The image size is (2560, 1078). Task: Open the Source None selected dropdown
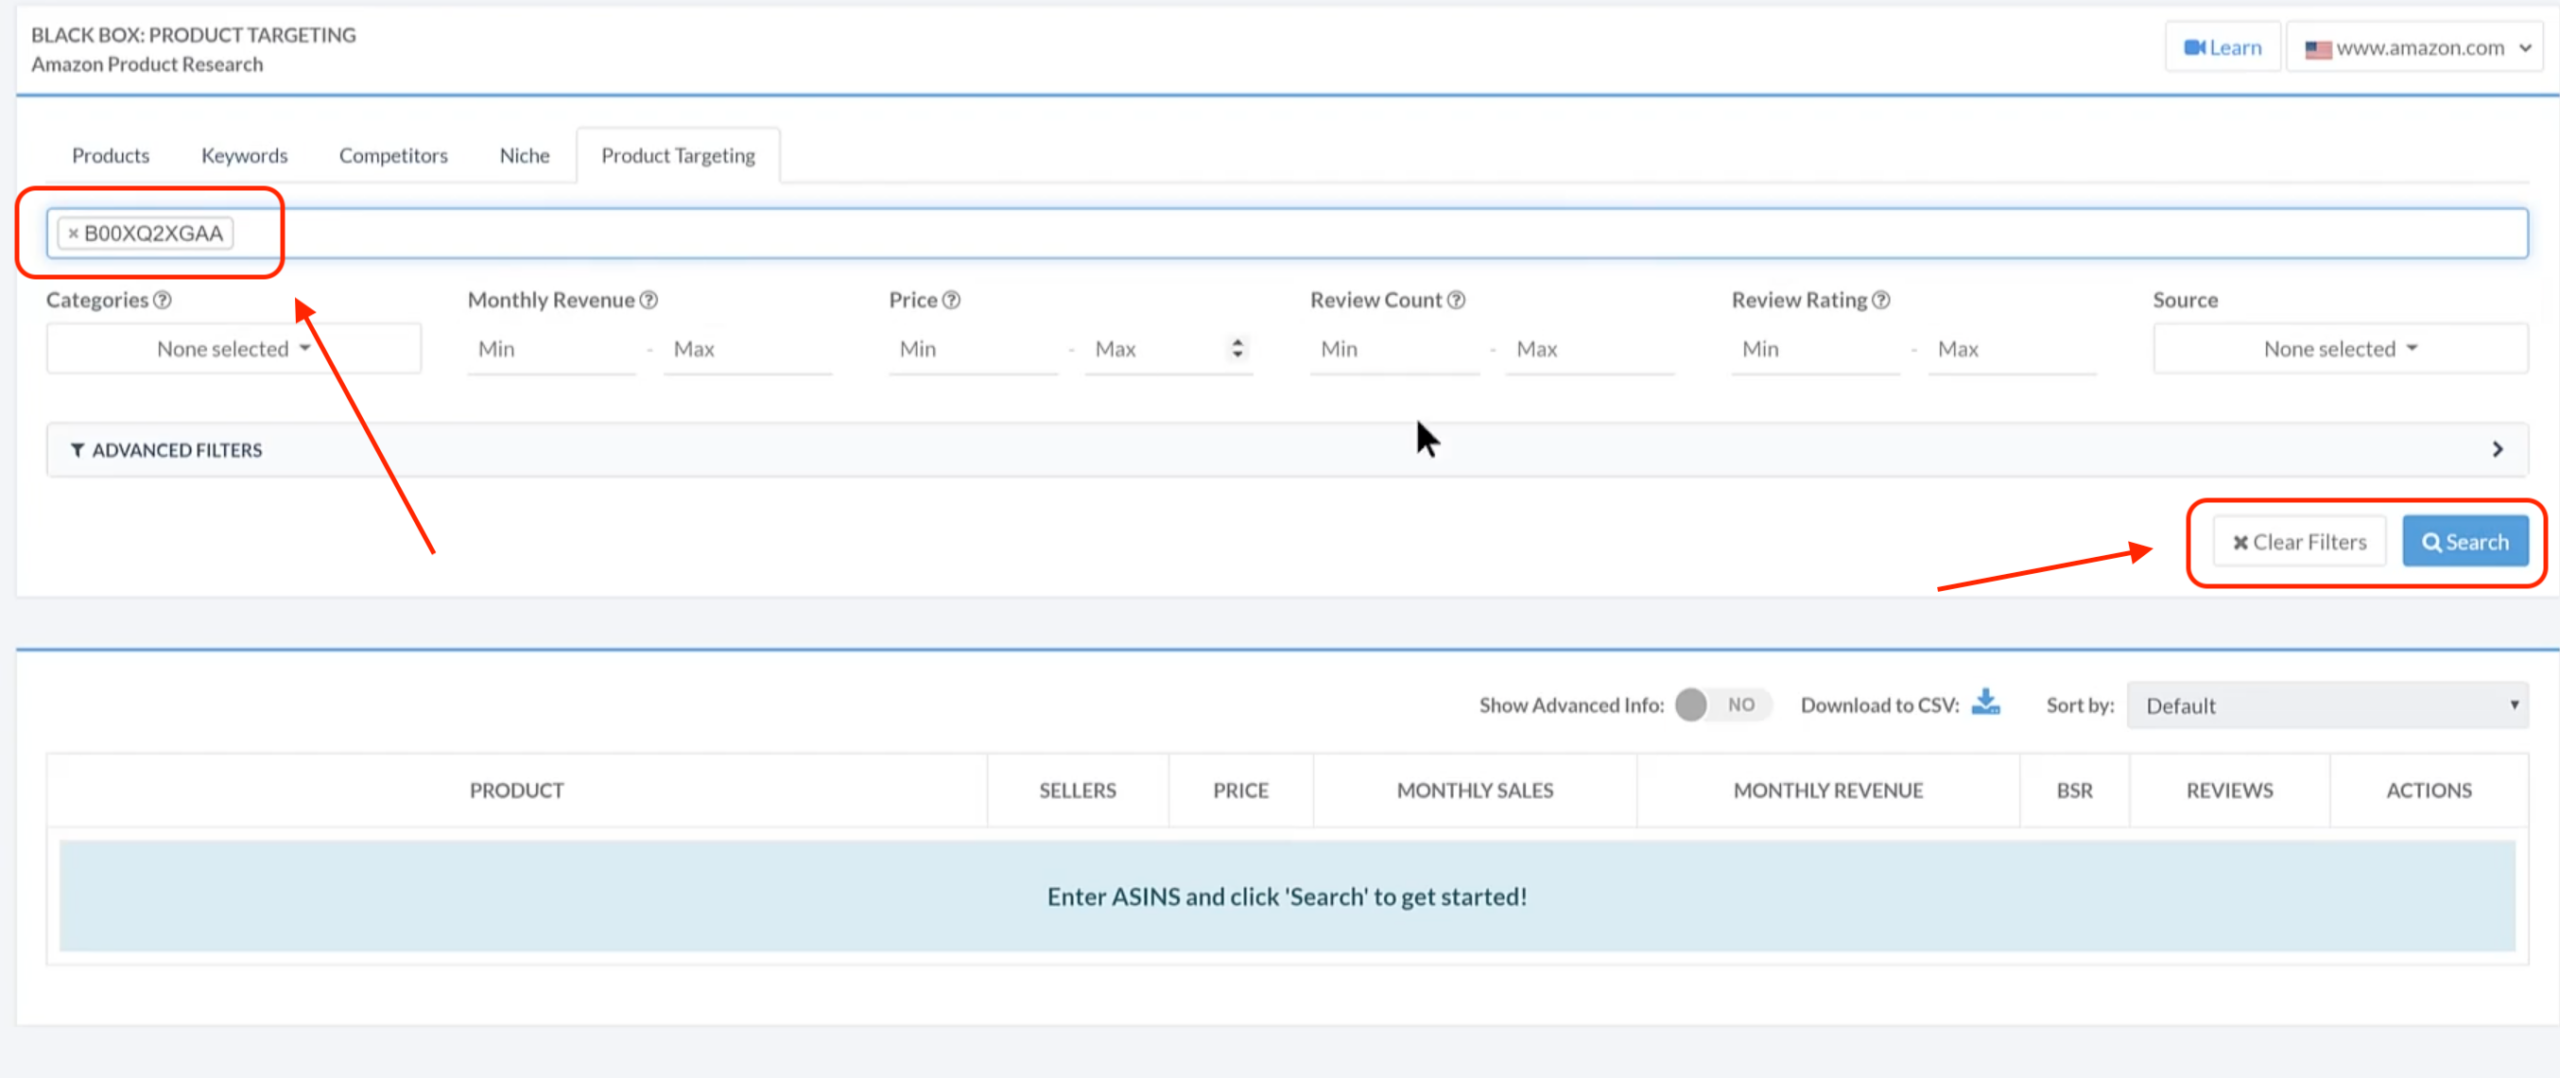click(2340, 349)
